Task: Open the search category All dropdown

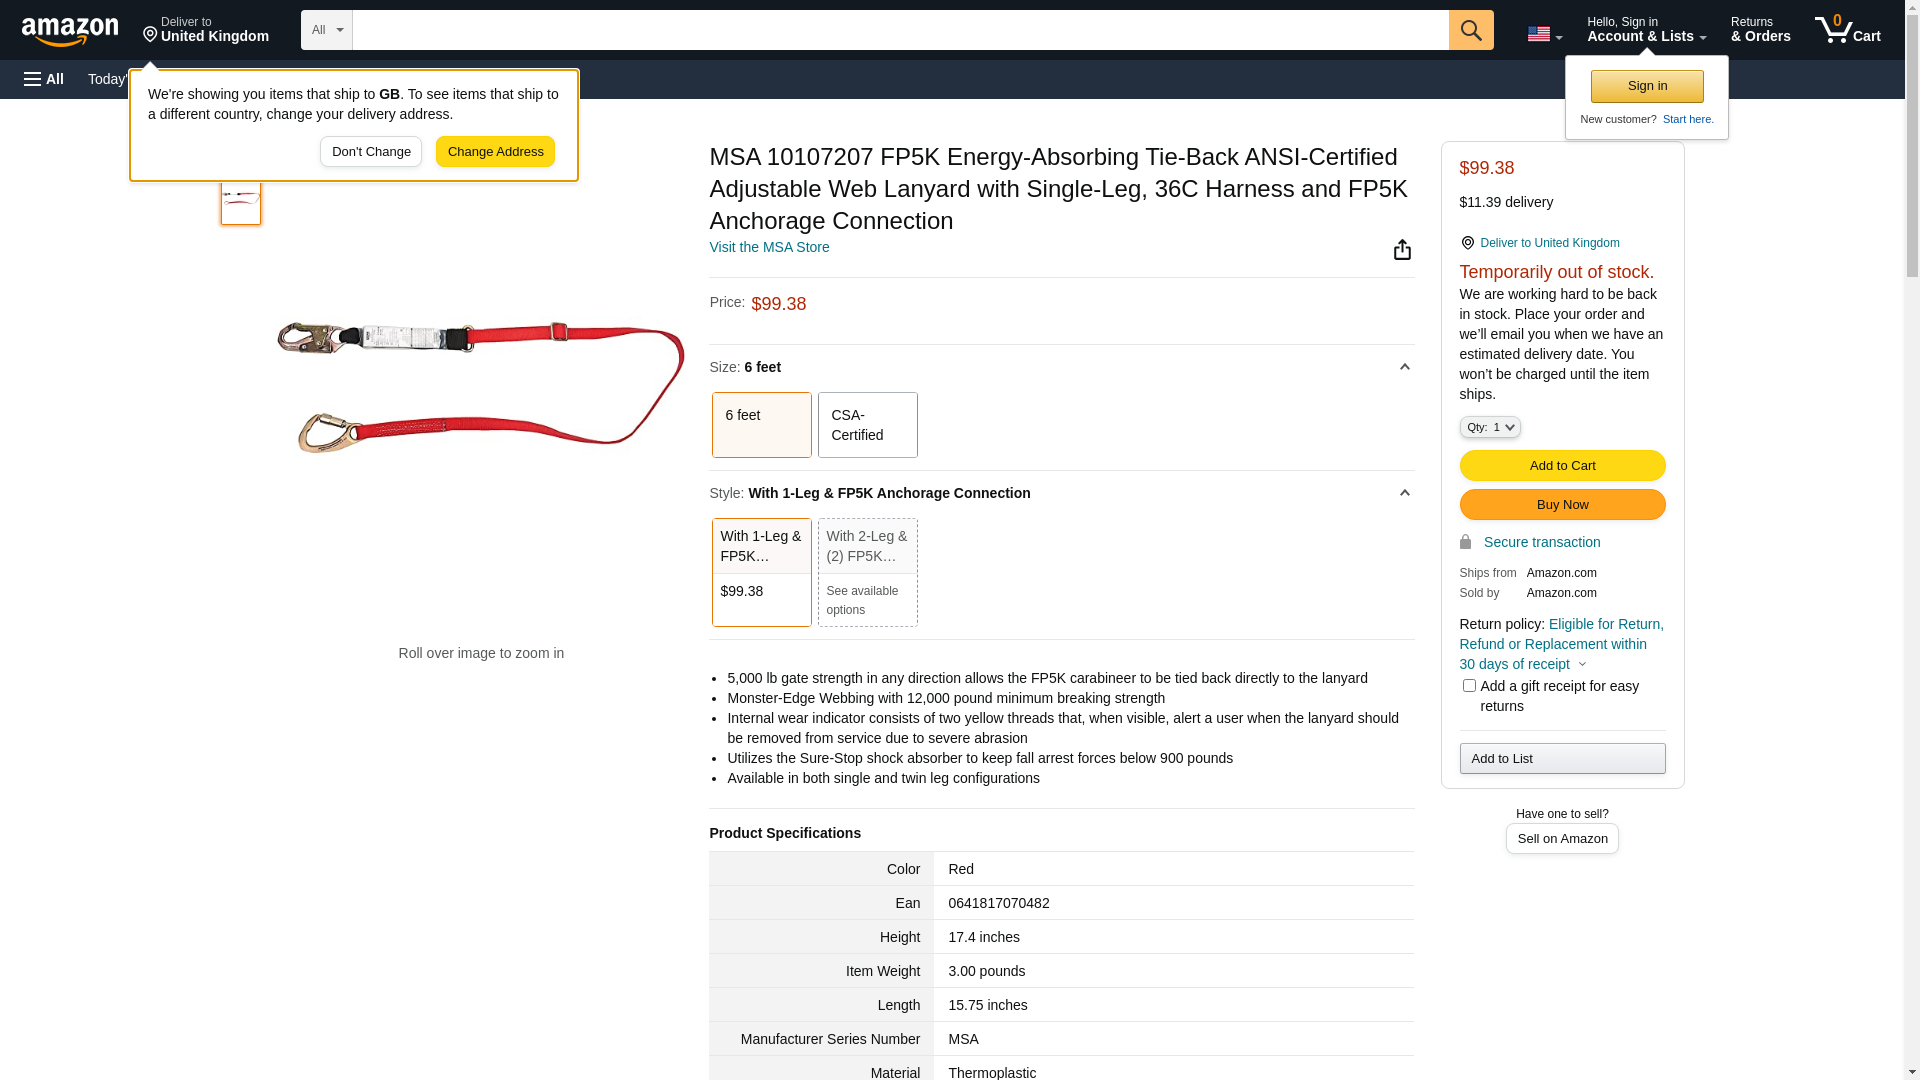Action: point(326,30)
